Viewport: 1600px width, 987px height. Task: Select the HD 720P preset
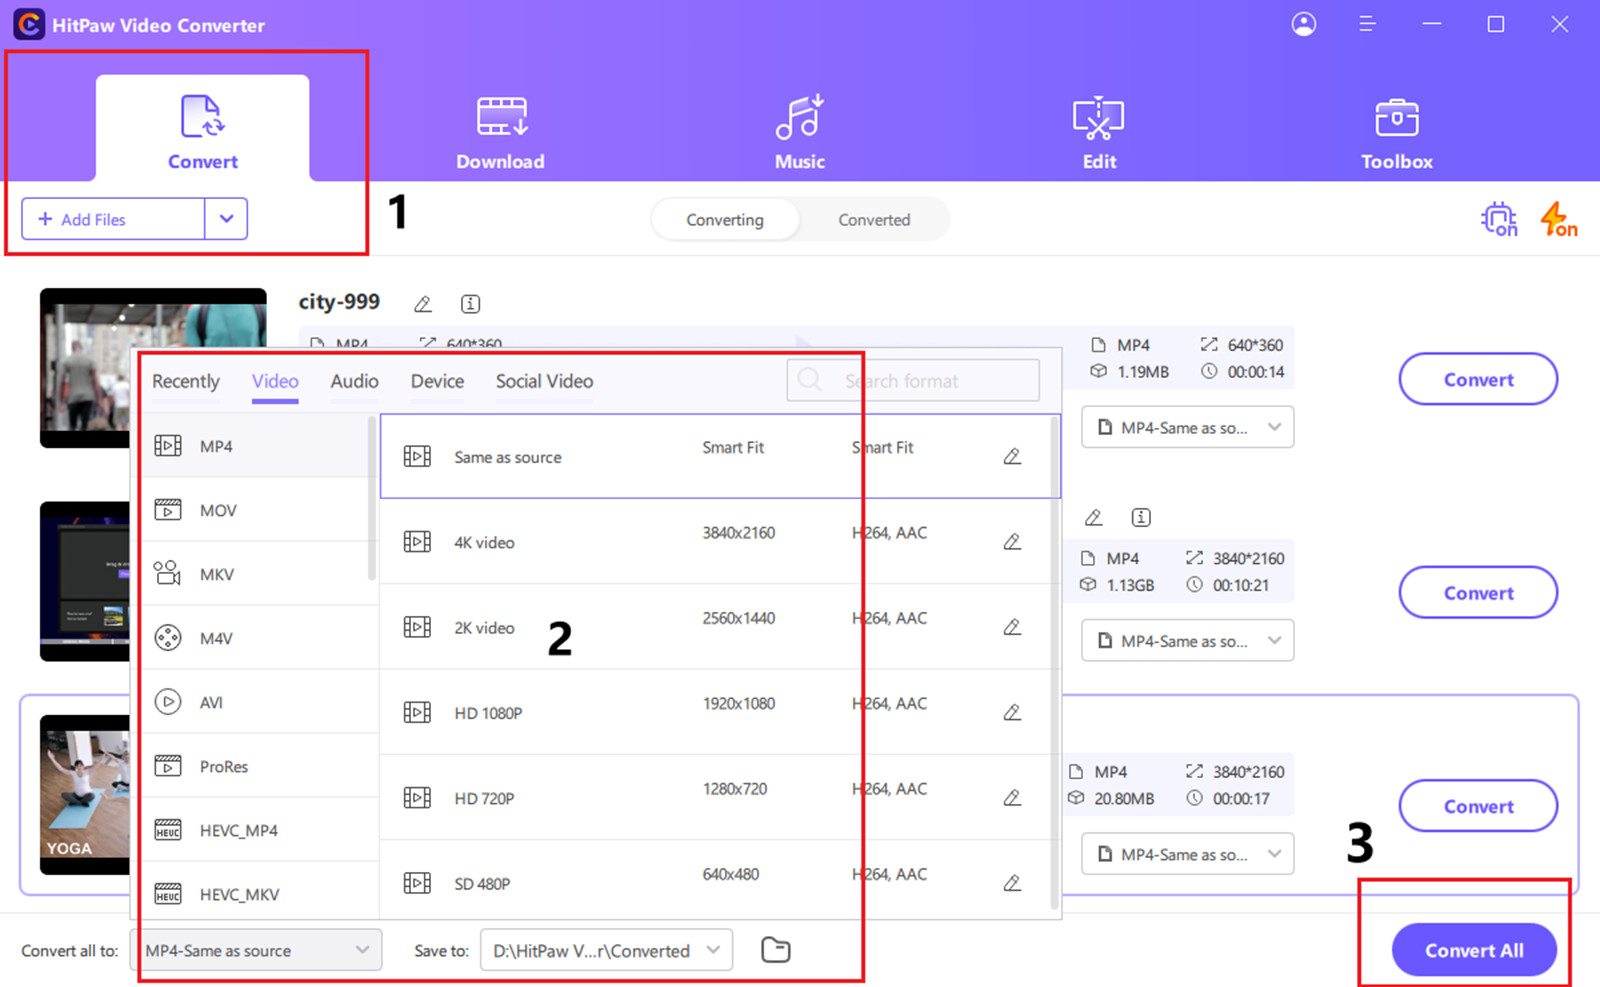tap(715, 797)
